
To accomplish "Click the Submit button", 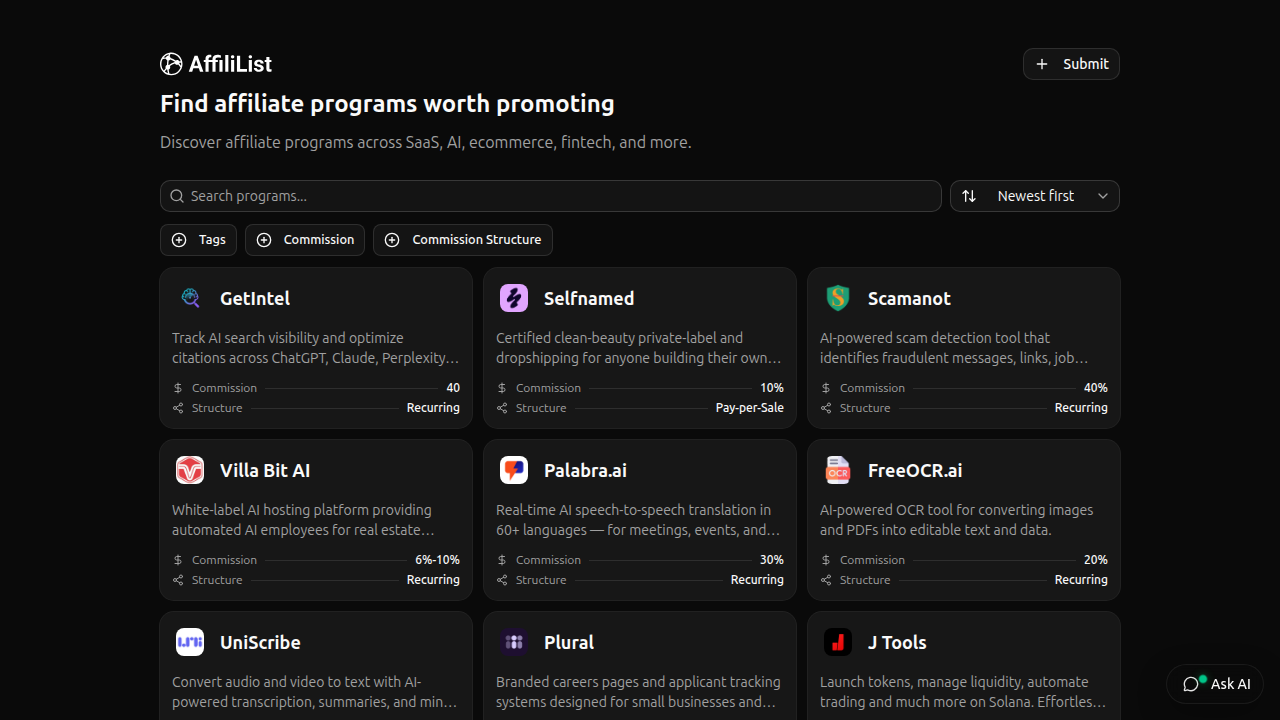I will pyautogui.click(x=1071, y=64).
